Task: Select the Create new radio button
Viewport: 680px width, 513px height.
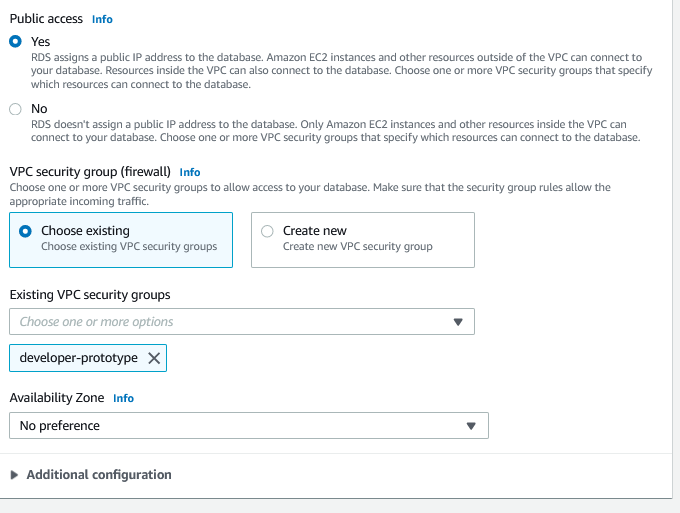Action: pyautogui.click(x=267, y=231)
